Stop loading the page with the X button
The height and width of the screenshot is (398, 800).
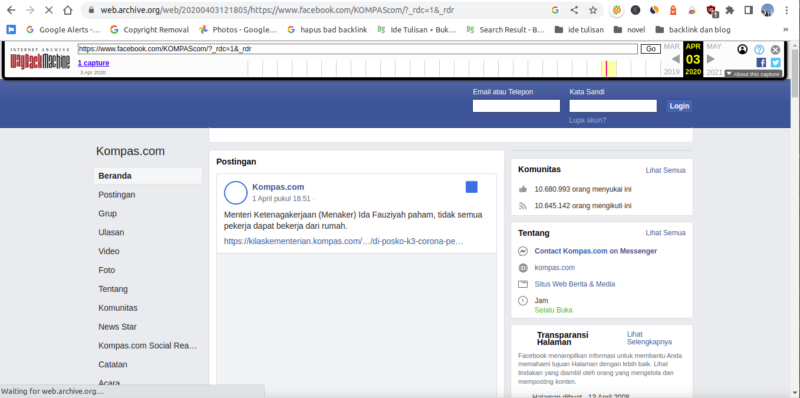49,10
